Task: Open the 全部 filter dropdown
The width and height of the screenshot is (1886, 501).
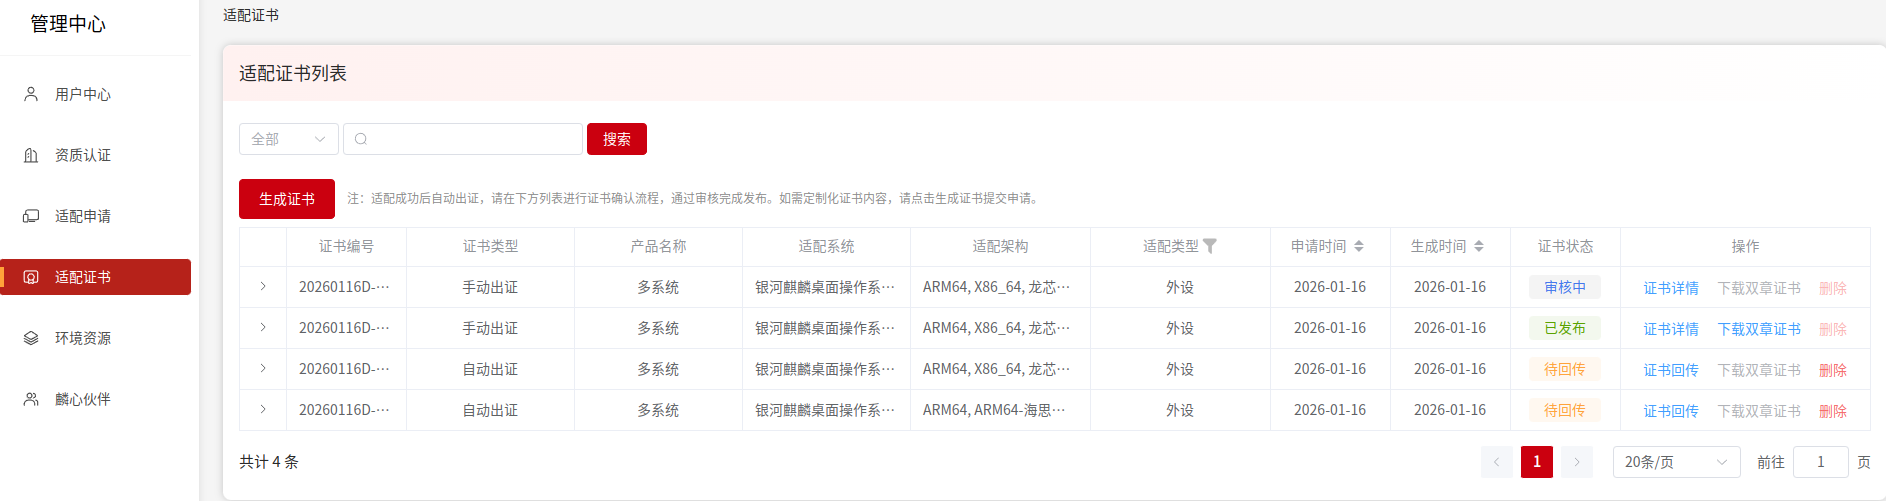Action: (x=288, y=139)
